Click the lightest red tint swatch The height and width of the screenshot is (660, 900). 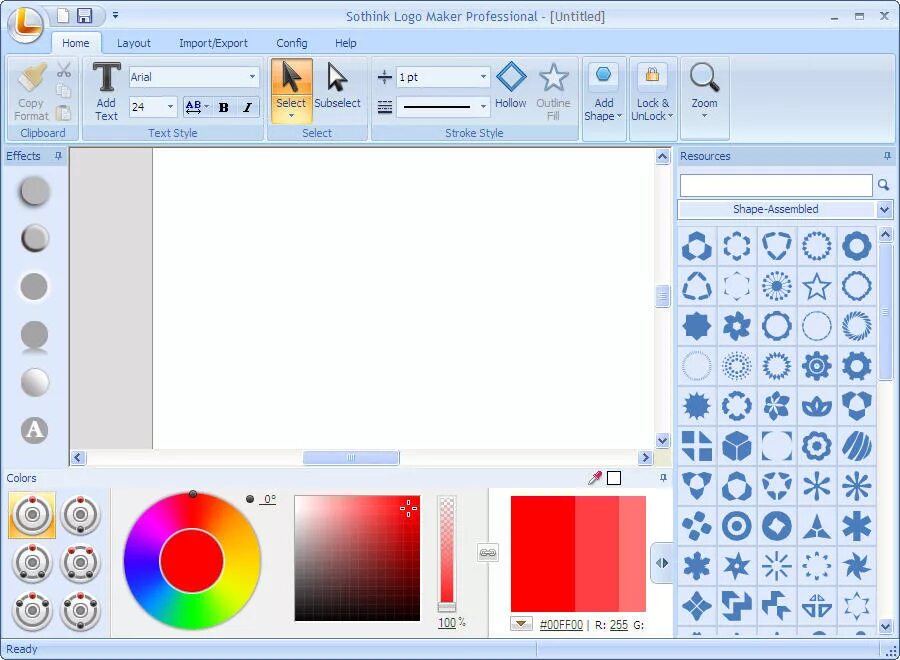click(x=632, y=554)
